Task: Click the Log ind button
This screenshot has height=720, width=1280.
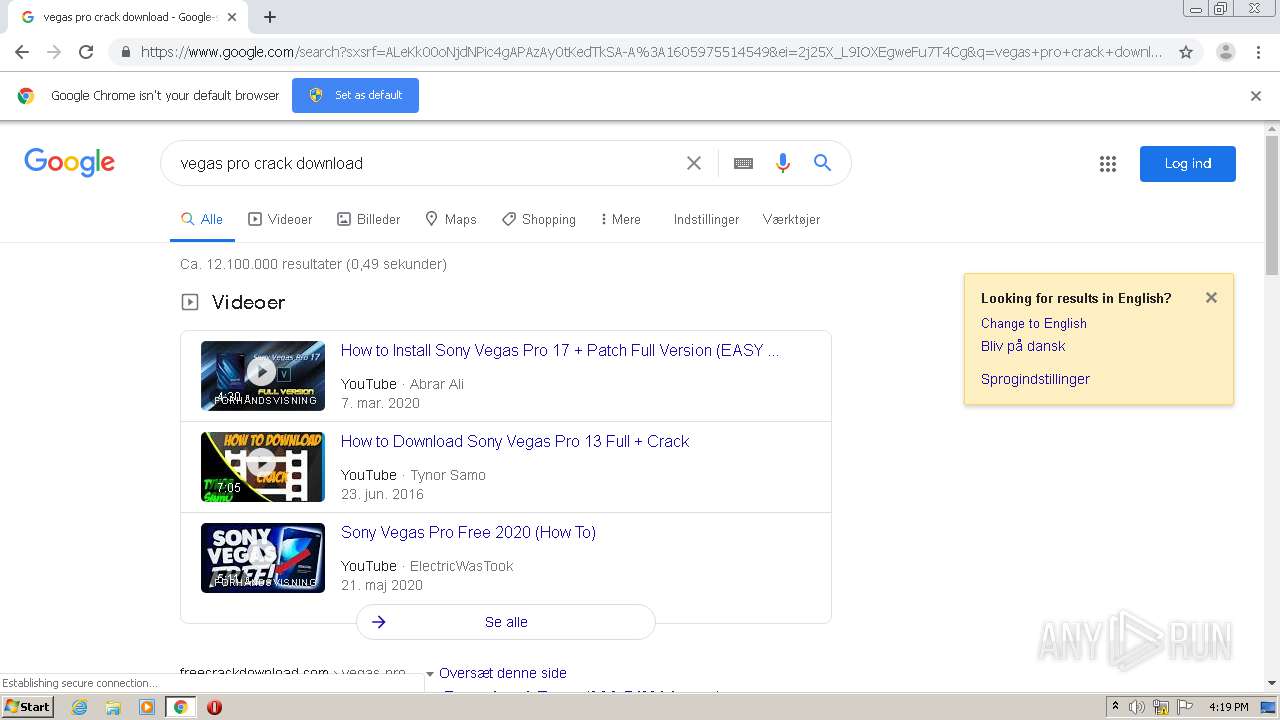Action: click(1187, 164)
